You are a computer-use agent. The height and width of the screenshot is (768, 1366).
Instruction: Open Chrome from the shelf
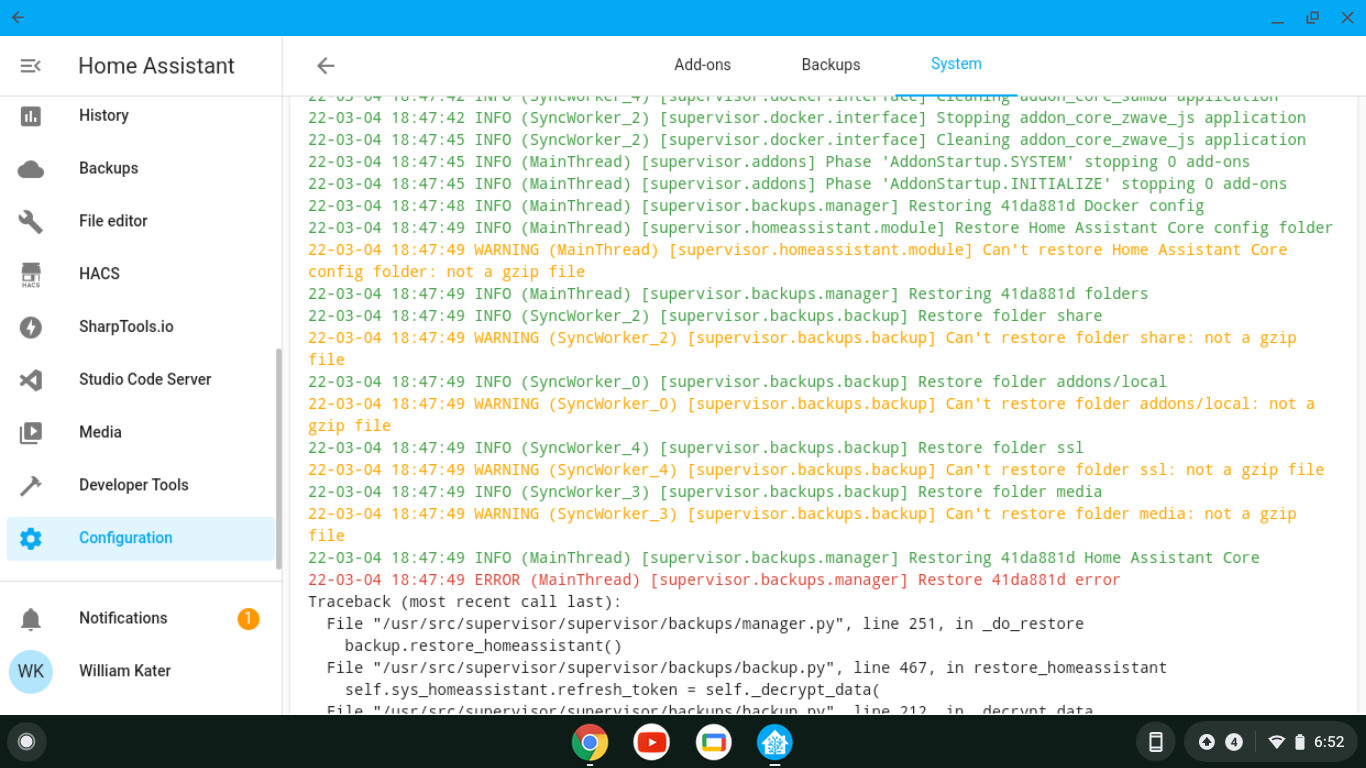(589, 742)
